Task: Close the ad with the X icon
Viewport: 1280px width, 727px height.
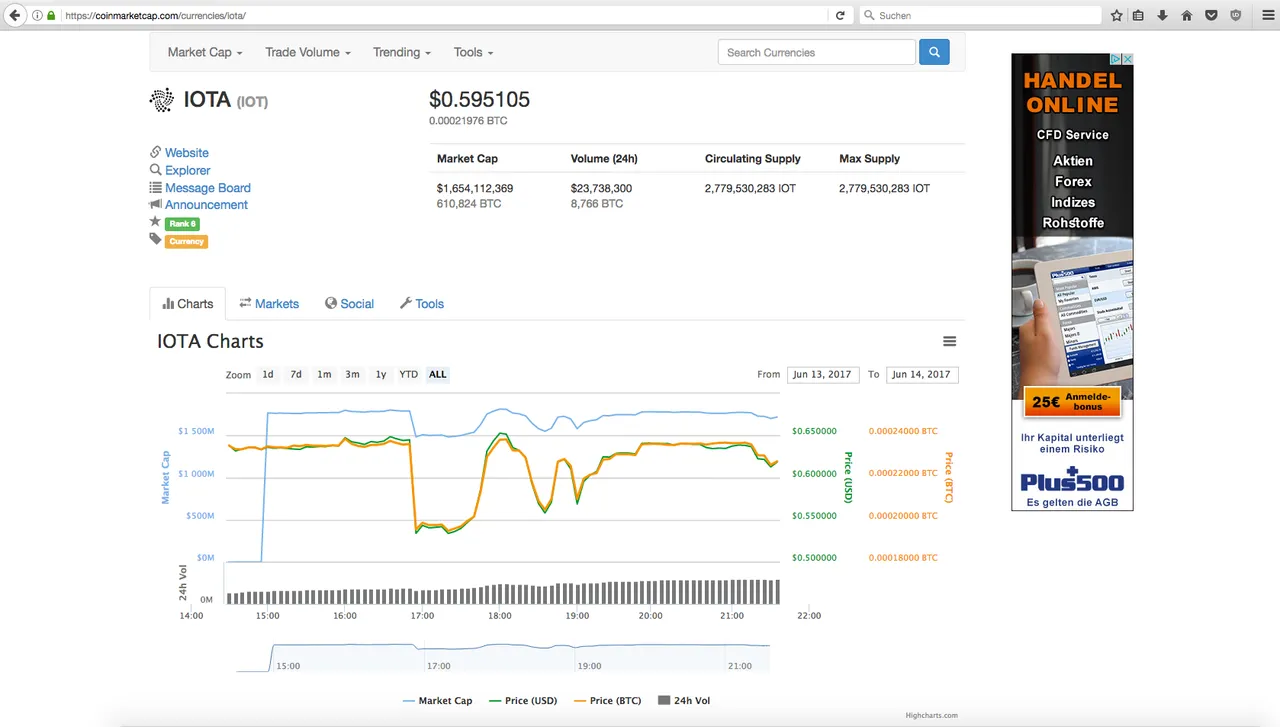Action: [x=1128, y=59]
